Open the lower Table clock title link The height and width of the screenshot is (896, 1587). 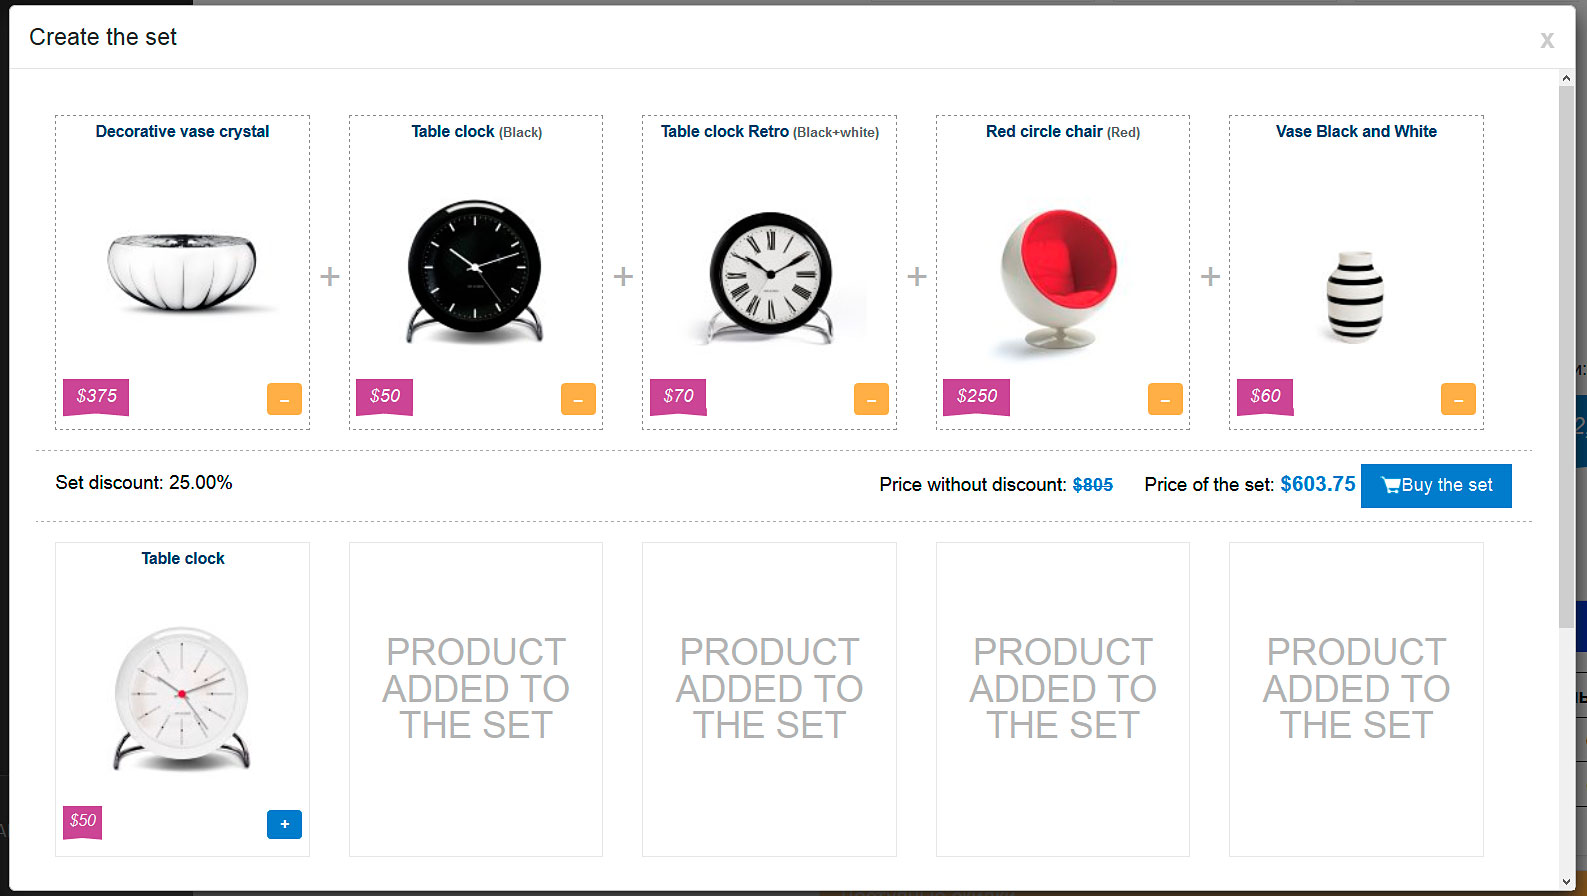(182, 558)
